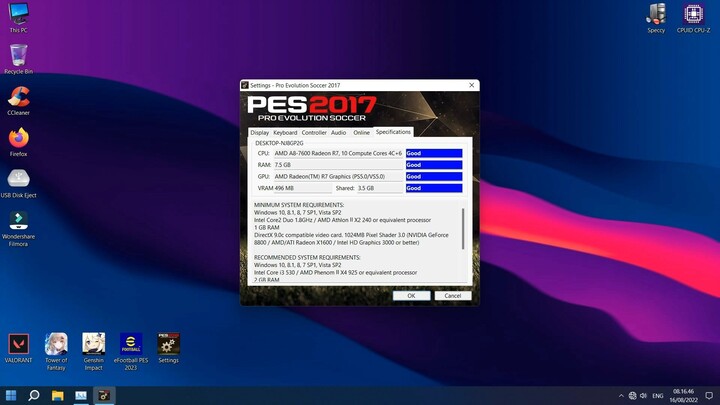Select PES Settings taskbar item
Image resolution: width=720 pixels, height=405 pixels.
(104, 395)
